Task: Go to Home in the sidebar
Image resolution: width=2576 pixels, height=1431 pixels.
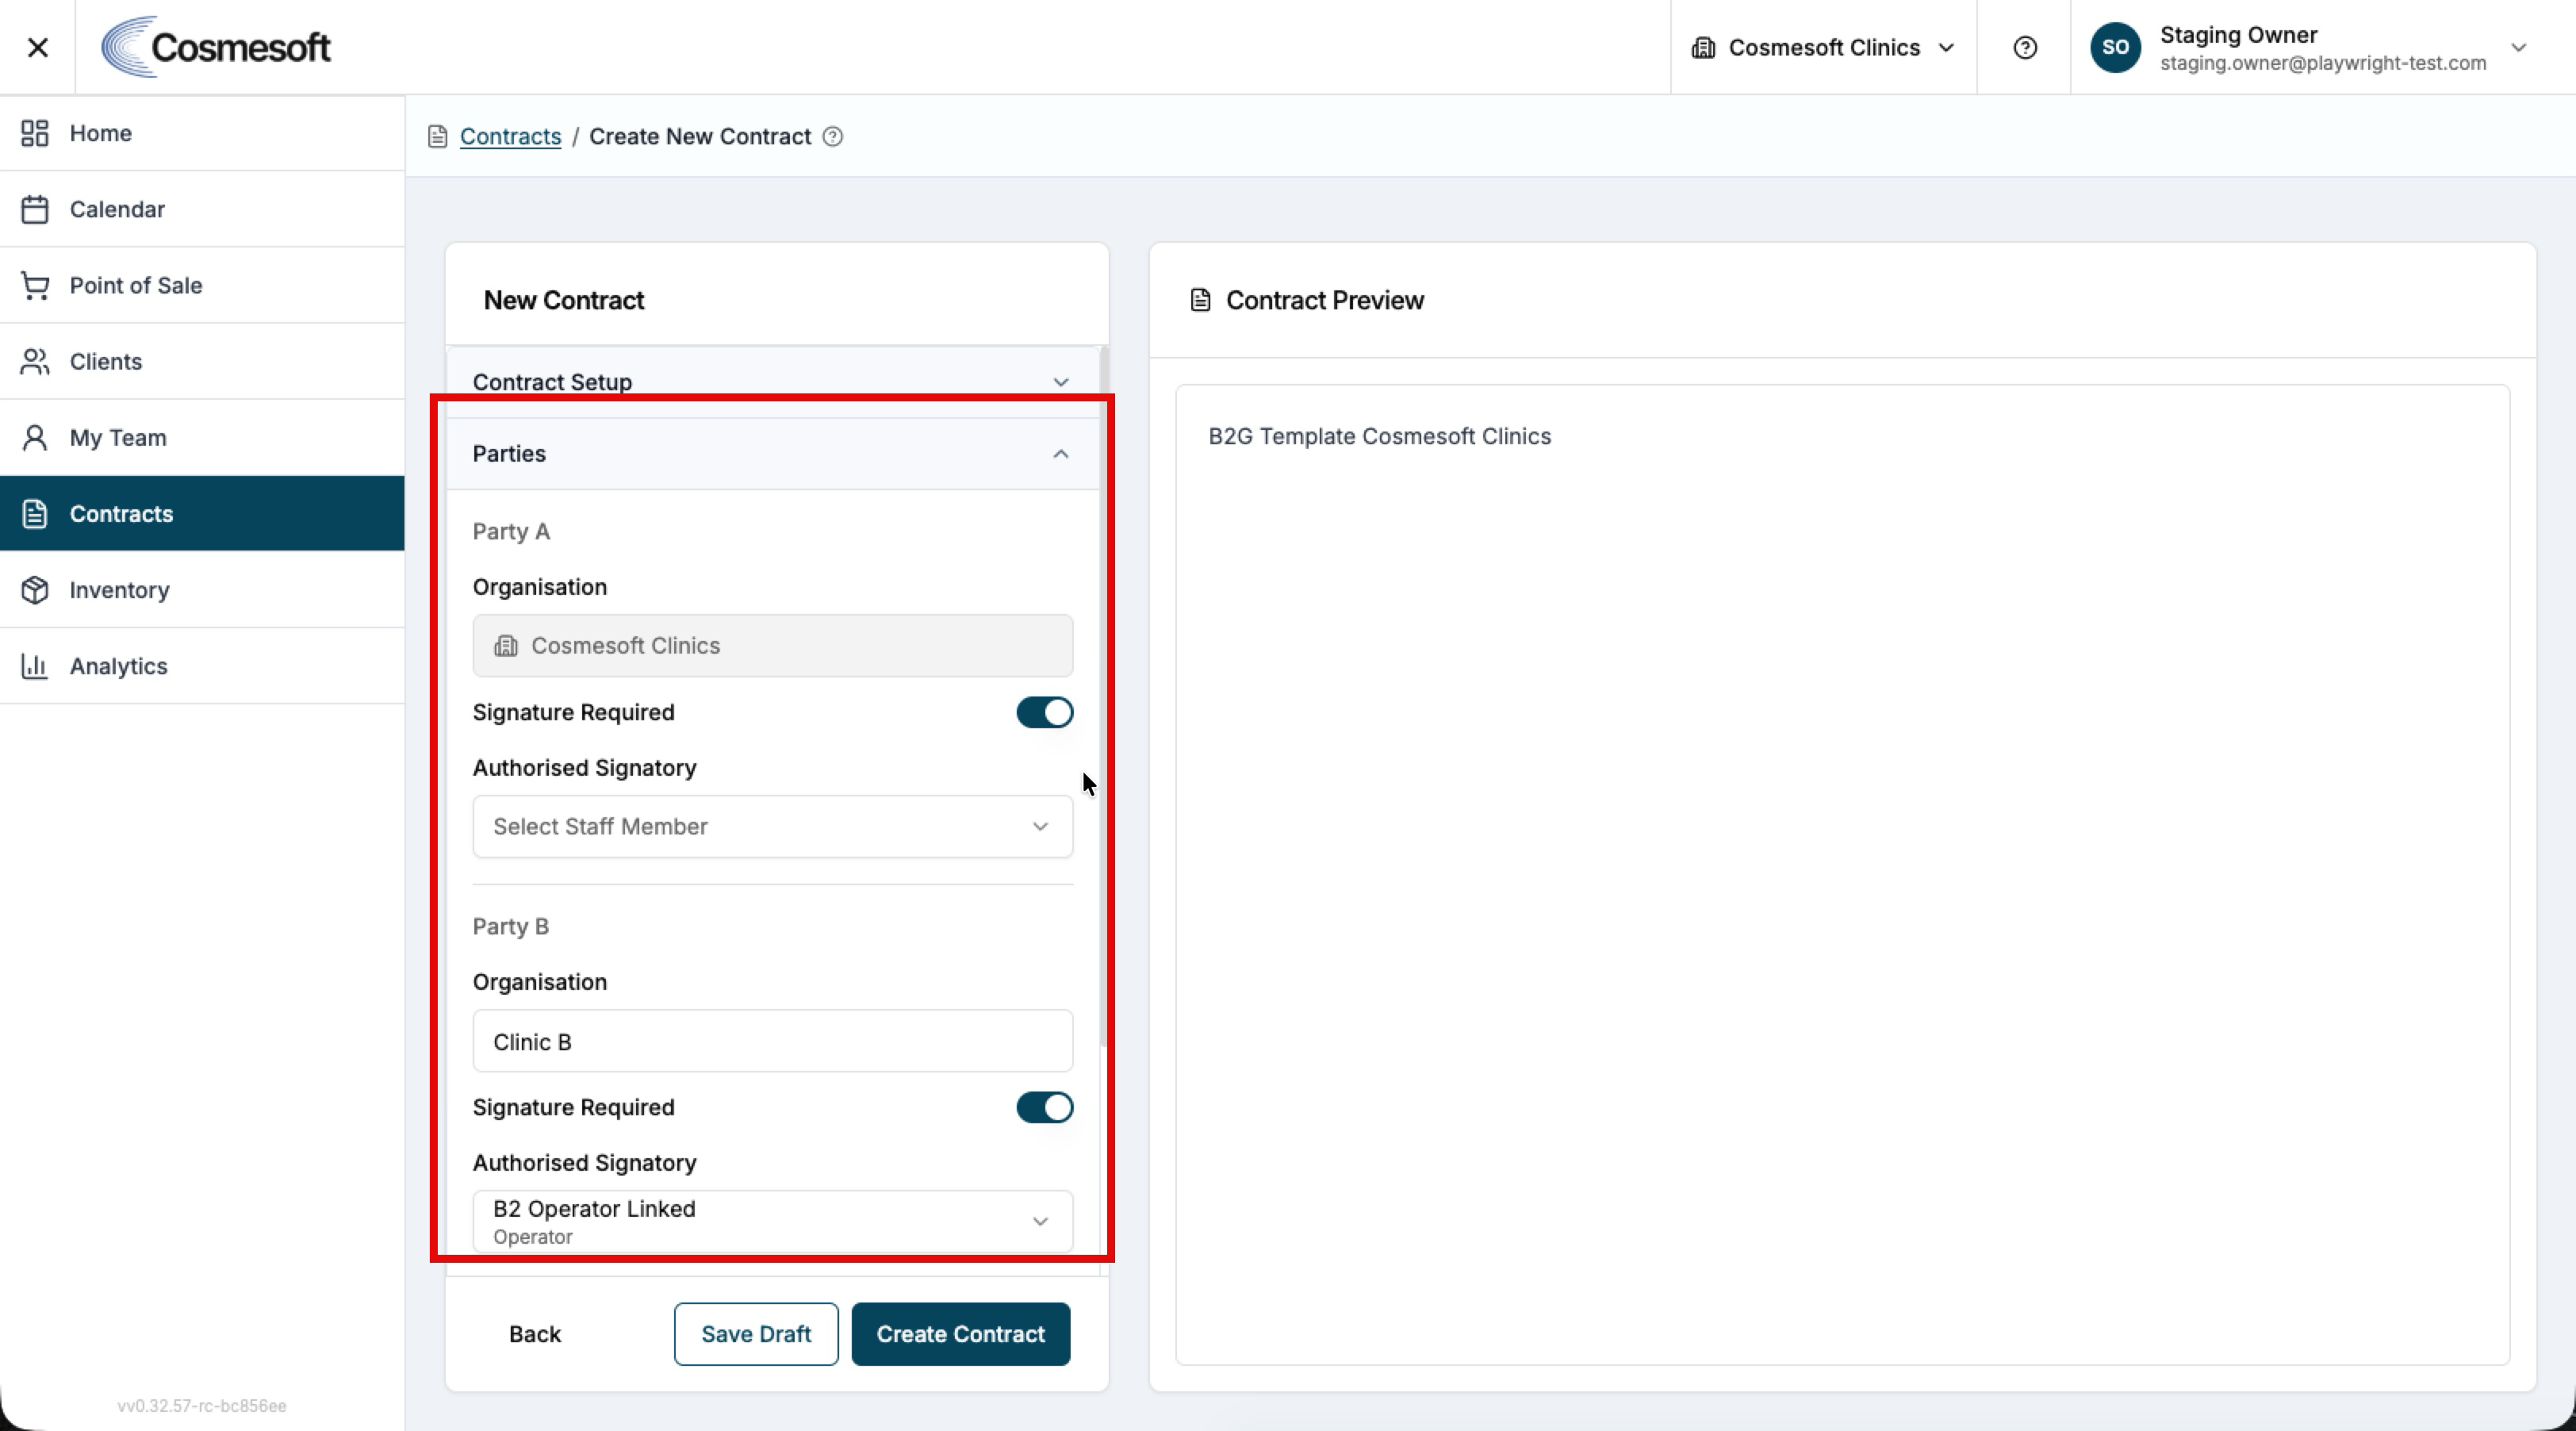Action: [x=202, y=133]
